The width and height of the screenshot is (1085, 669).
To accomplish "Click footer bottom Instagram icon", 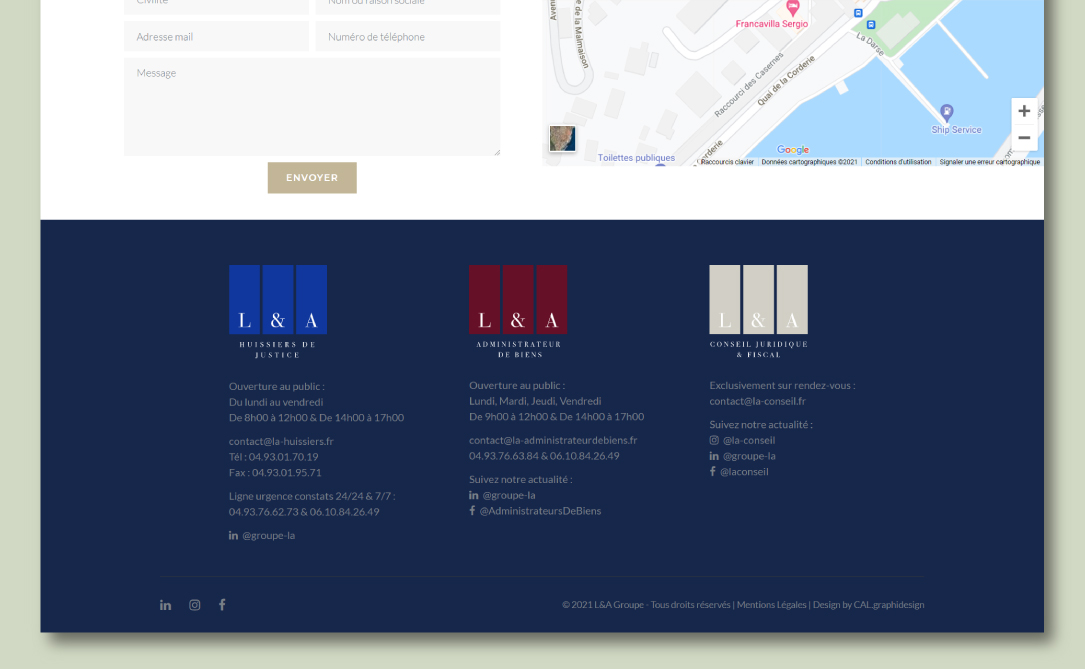I will pos(194,605).
